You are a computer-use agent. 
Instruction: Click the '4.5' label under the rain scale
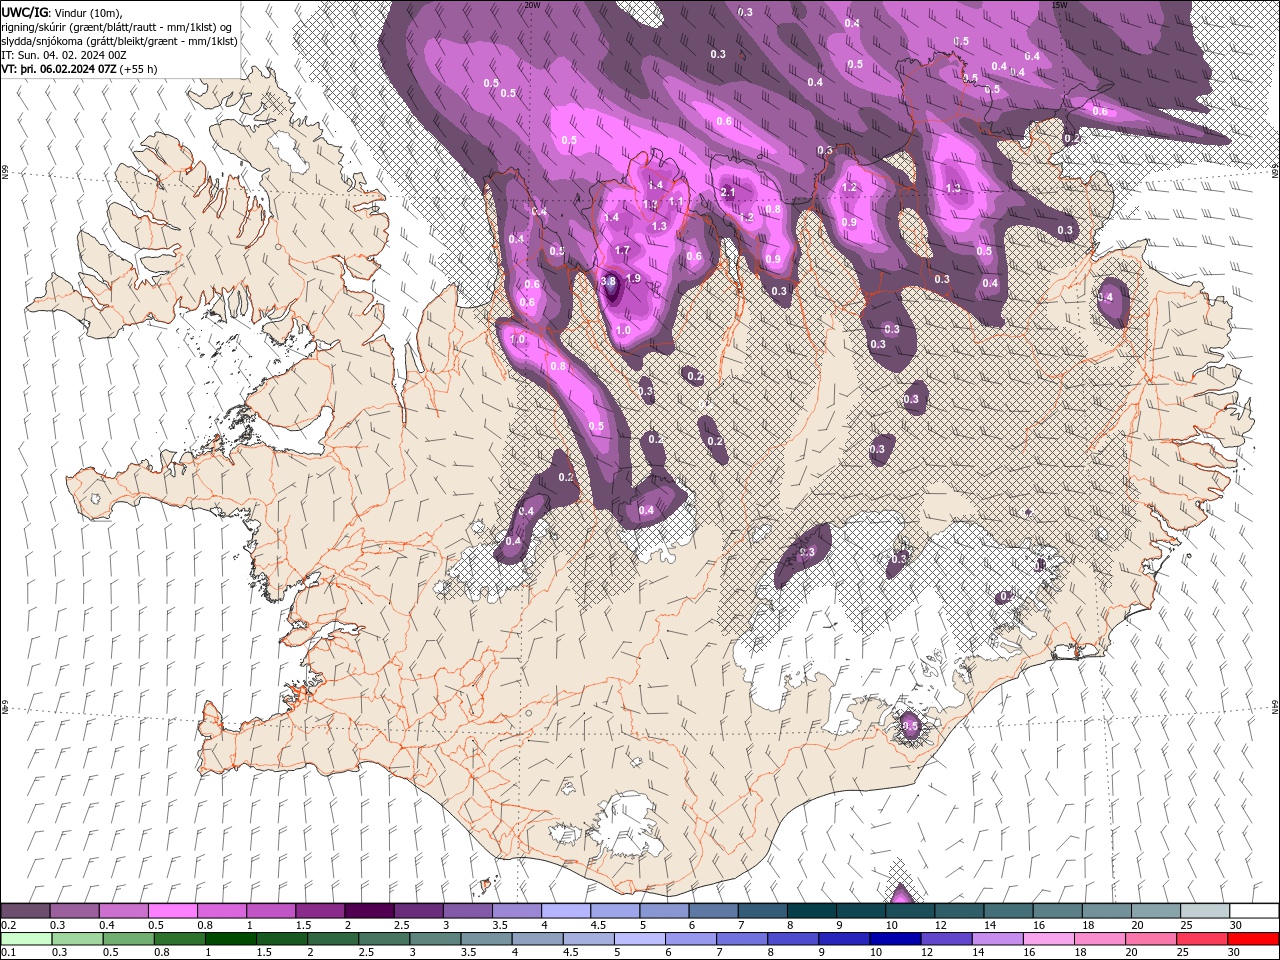[x=570, y=953]
